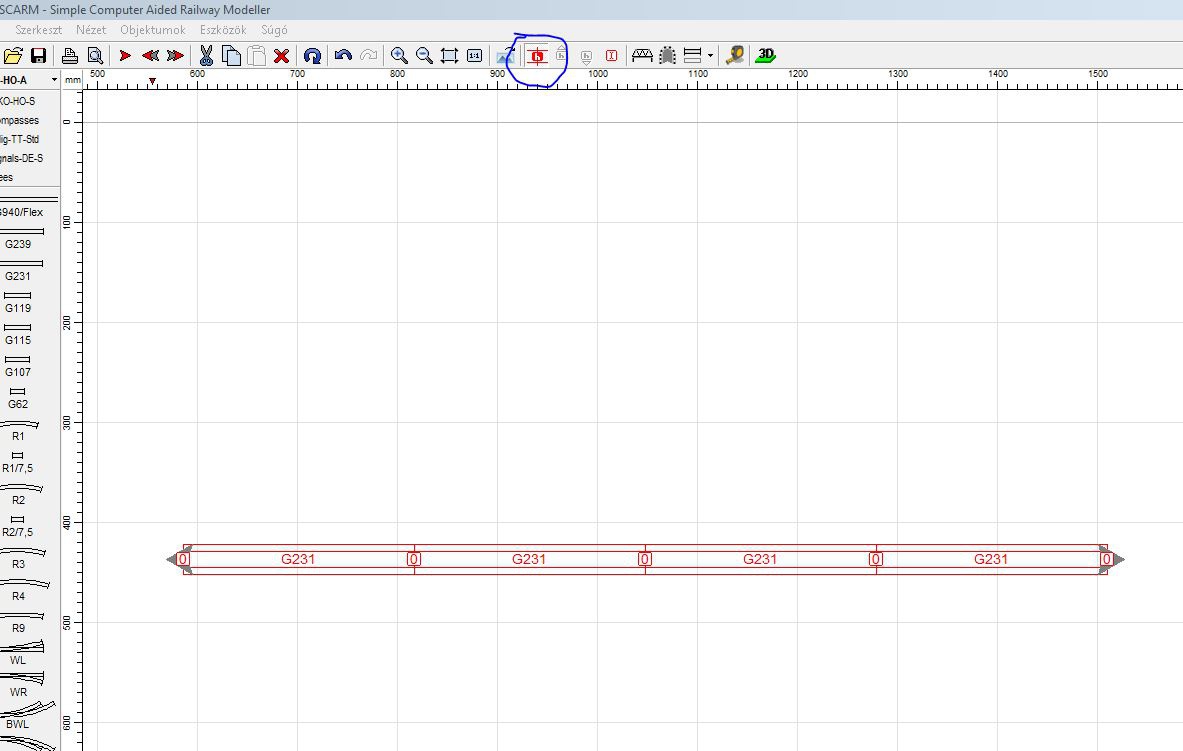
Task: Open the green 3D view icon
Action: click(766, 55)
